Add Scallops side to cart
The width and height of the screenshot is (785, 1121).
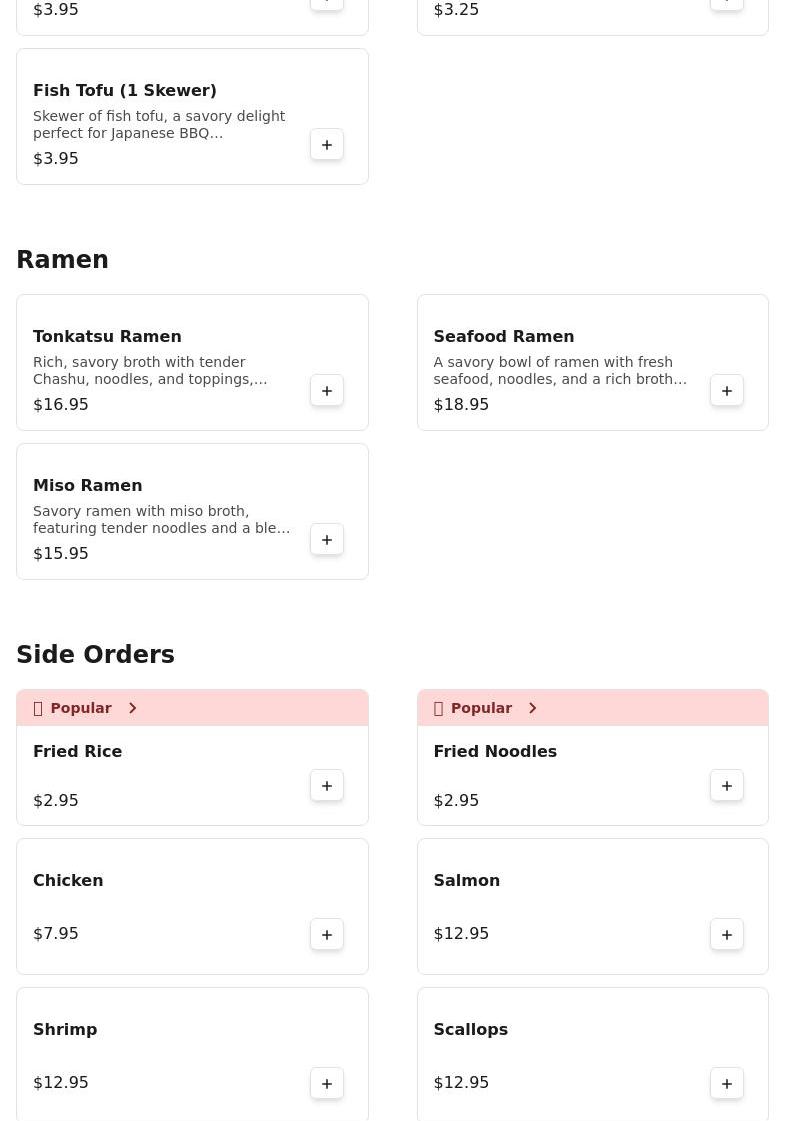(x=727, y=1084)
